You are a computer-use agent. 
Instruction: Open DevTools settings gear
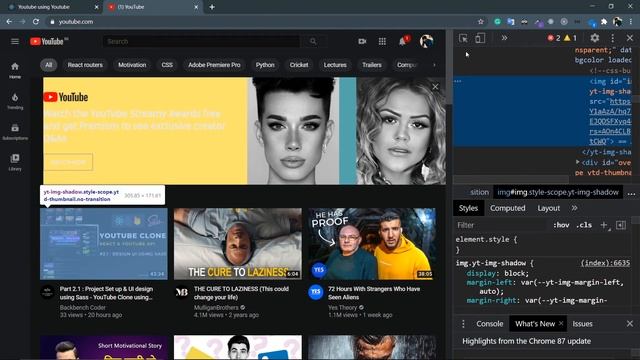[595, 38]
